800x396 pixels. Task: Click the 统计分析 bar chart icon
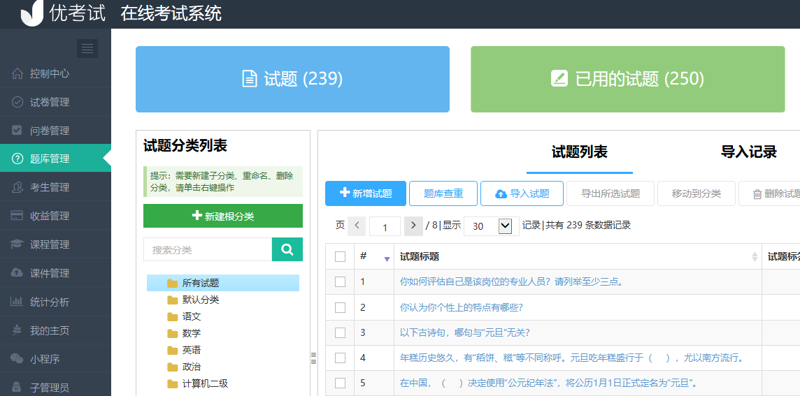(x=17, y=302)
